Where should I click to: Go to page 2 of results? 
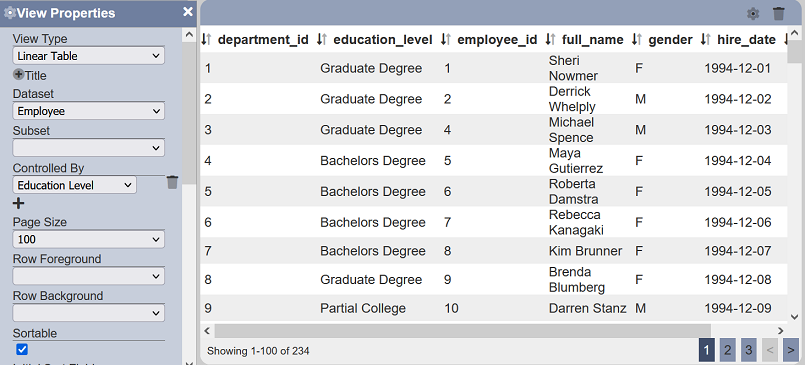tap(727, 351)
